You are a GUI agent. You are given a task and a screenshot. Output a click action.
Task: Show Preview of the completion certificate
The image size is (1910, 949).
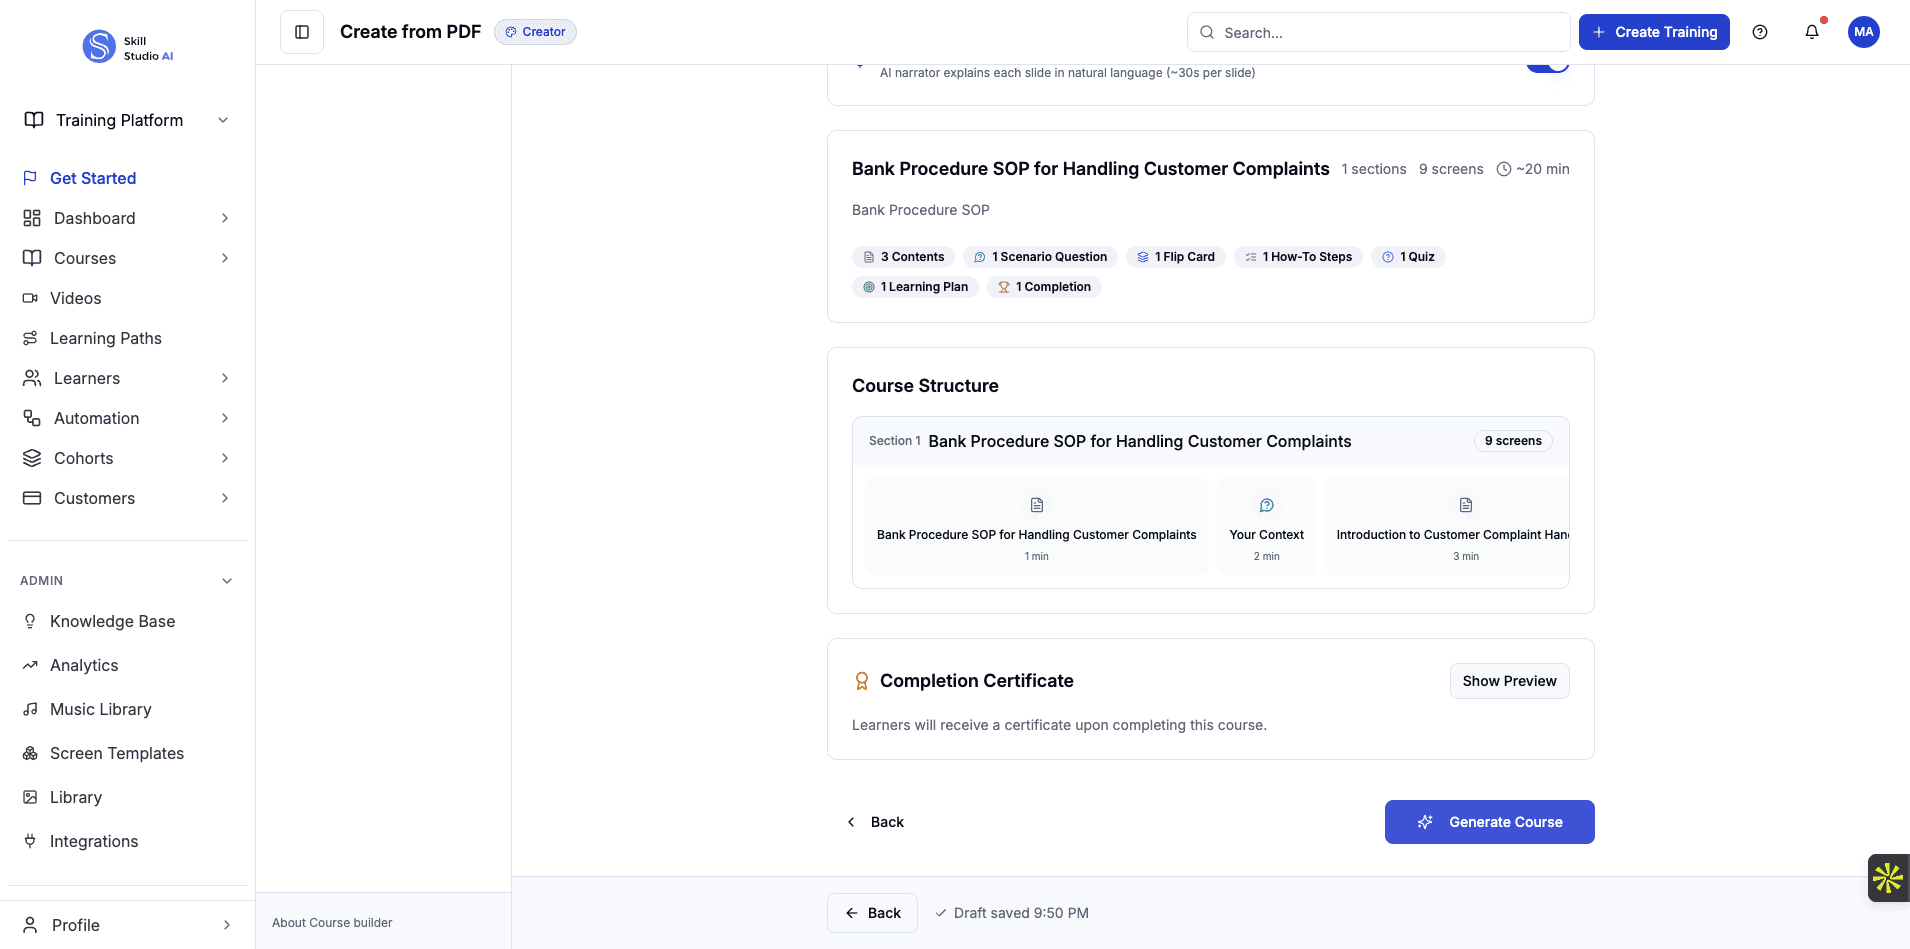1509,681
